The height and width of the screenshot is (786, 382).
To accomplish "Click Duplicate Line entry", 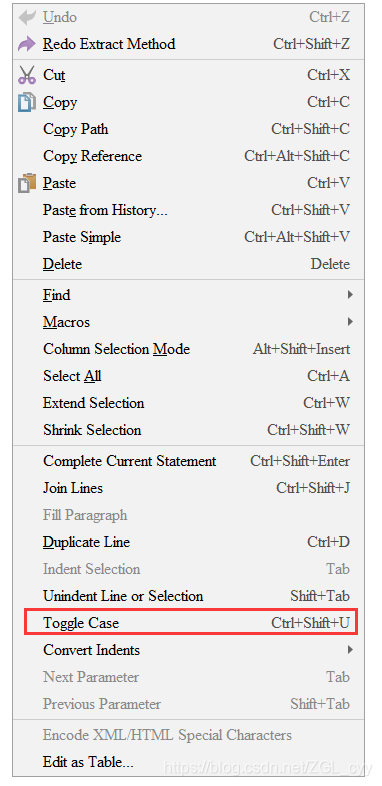I will 188,542.
